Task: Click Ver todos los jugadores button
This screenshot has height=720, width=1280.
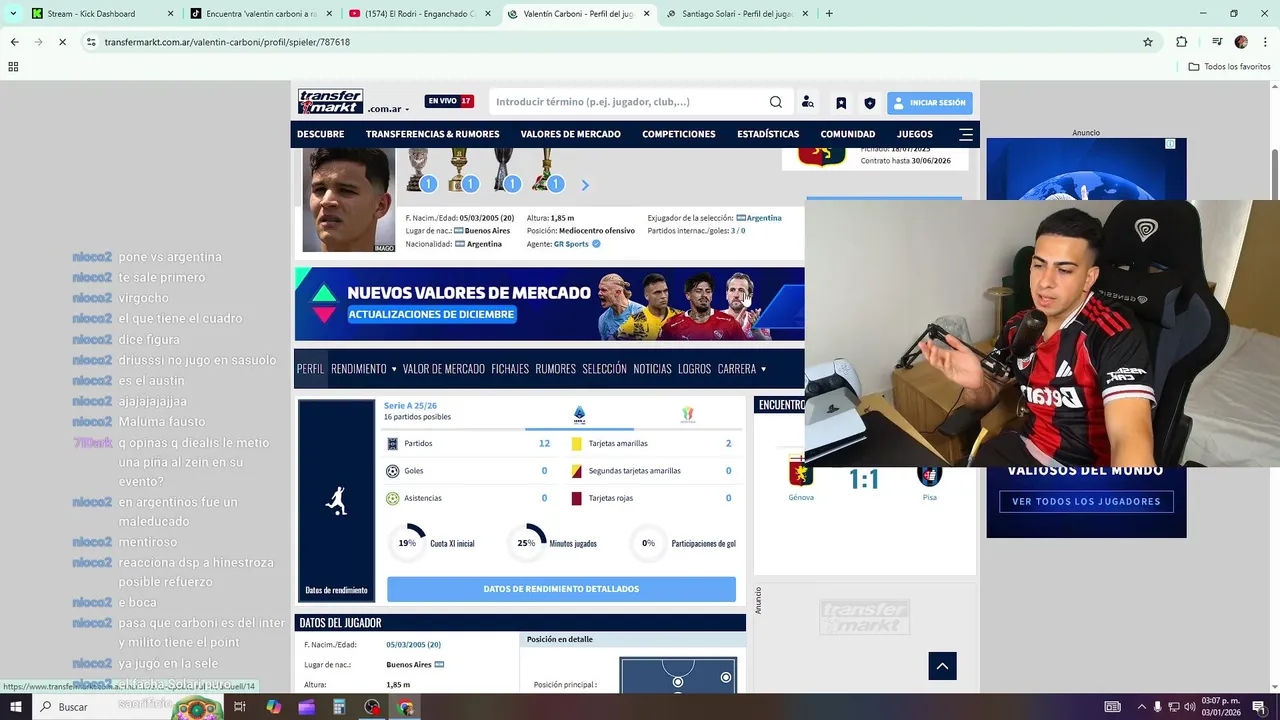Action: pyautogui.click(x=1086, y=501)
